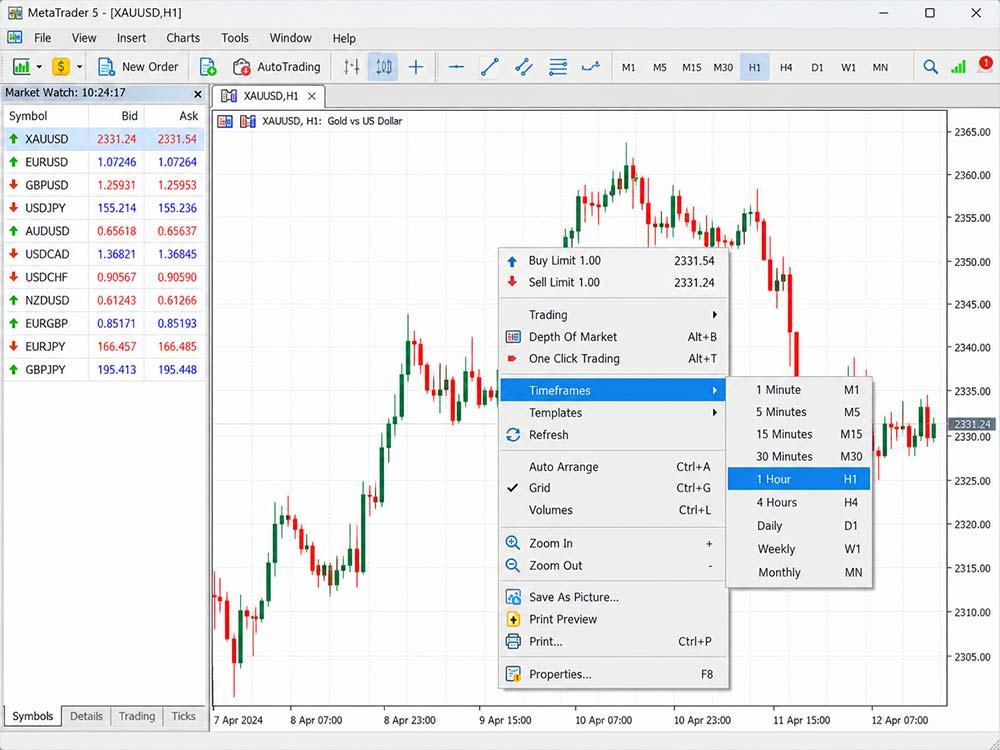1000x750 pixels.
Task: Click Zoom Out magnifier entry
Action: (x=614, y=566)
